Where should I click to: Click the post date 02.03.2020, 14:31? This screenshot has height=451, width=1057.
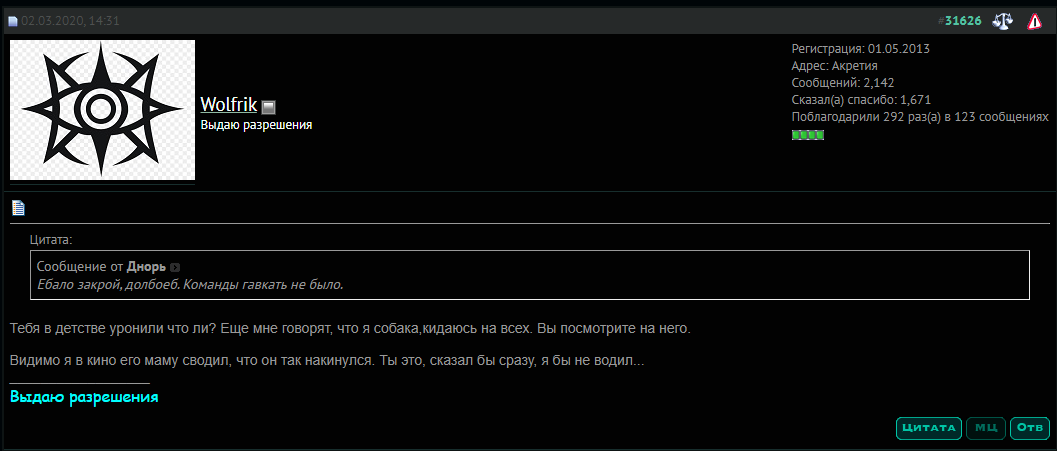[70, 21]
